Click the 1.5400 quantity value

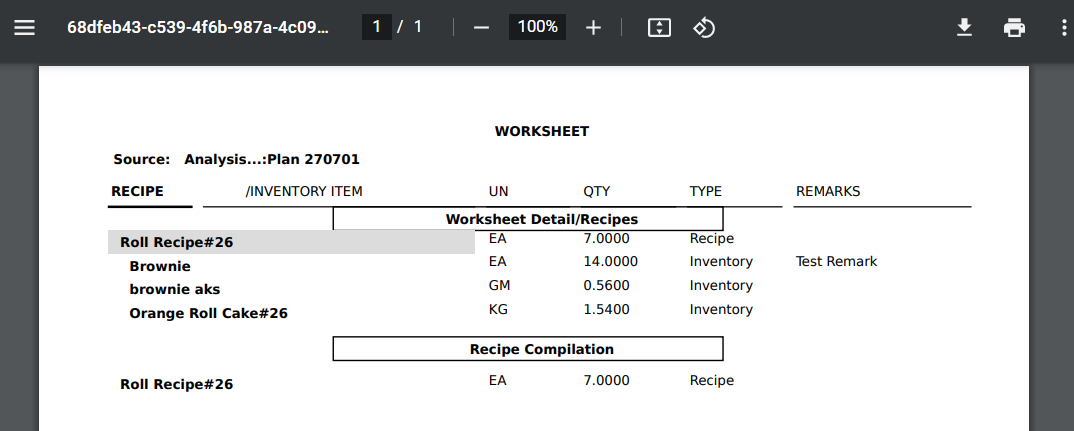tap(606, 309)
